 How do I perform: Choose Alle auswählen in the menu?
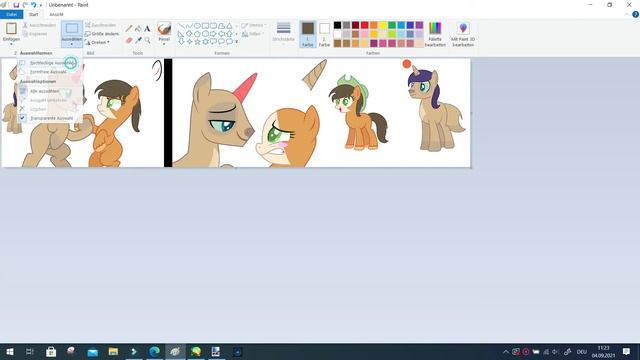tap(49, 91)
